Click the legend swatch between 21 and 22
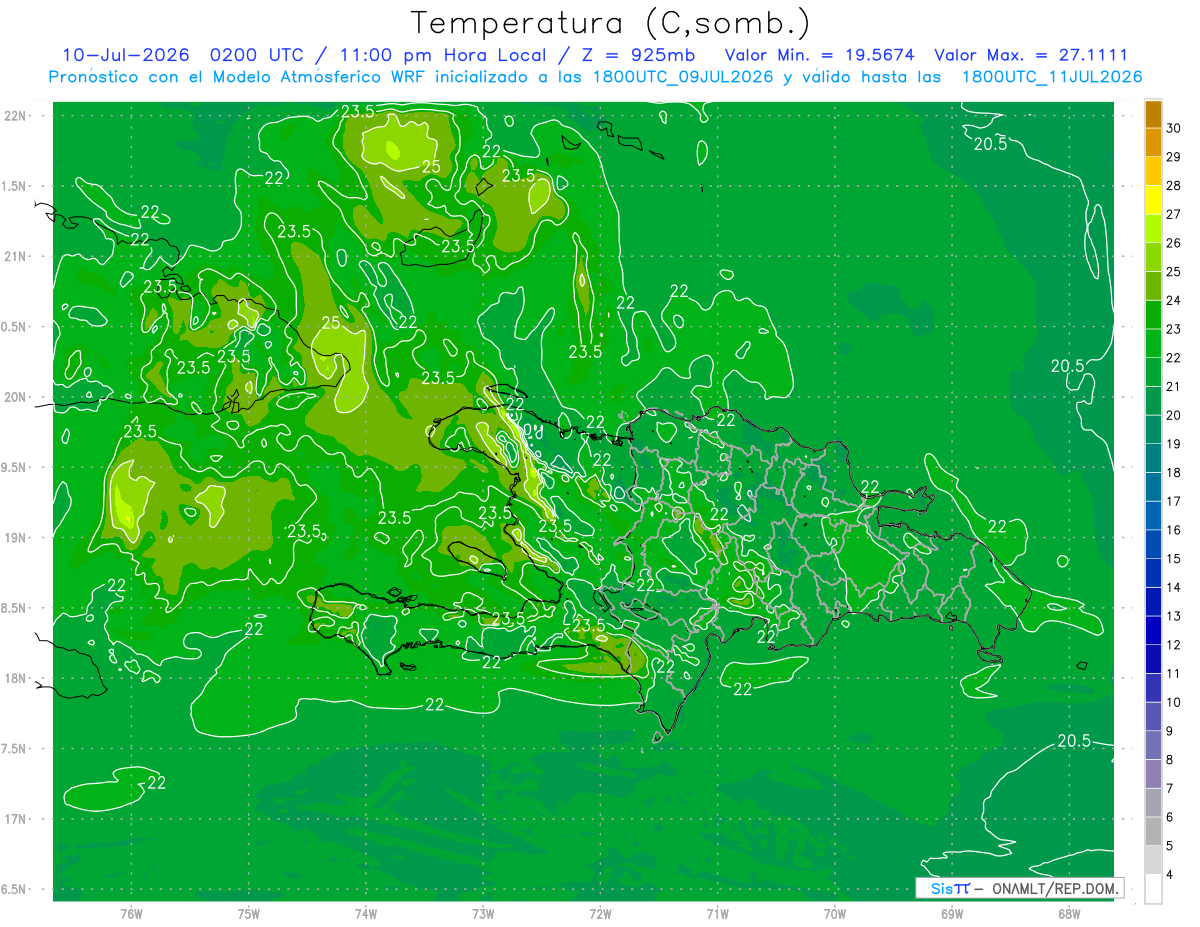The width and height of the screenshot is (1200, 927). pos(1153,372)
